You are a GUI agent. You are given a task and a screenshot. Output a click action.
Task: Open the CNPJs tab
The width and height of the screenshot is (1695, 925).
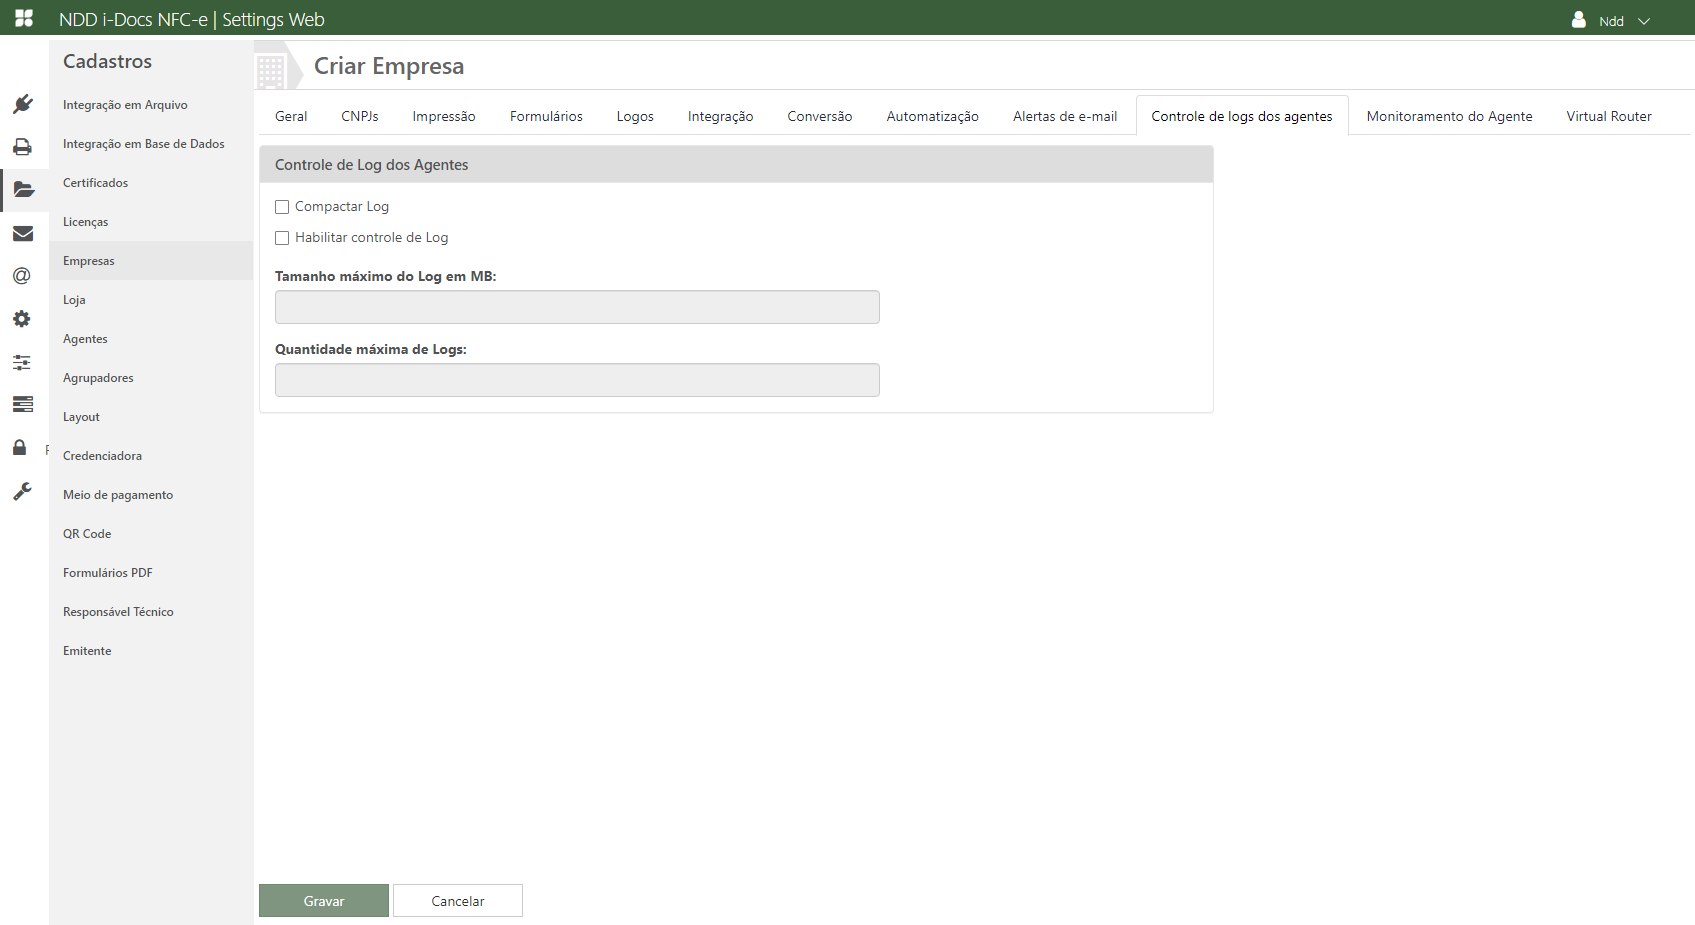tap(360, 116)
